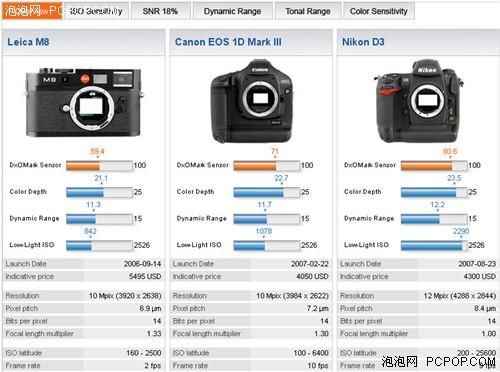Select Leica low-light ISO value 842

point(90,231)
